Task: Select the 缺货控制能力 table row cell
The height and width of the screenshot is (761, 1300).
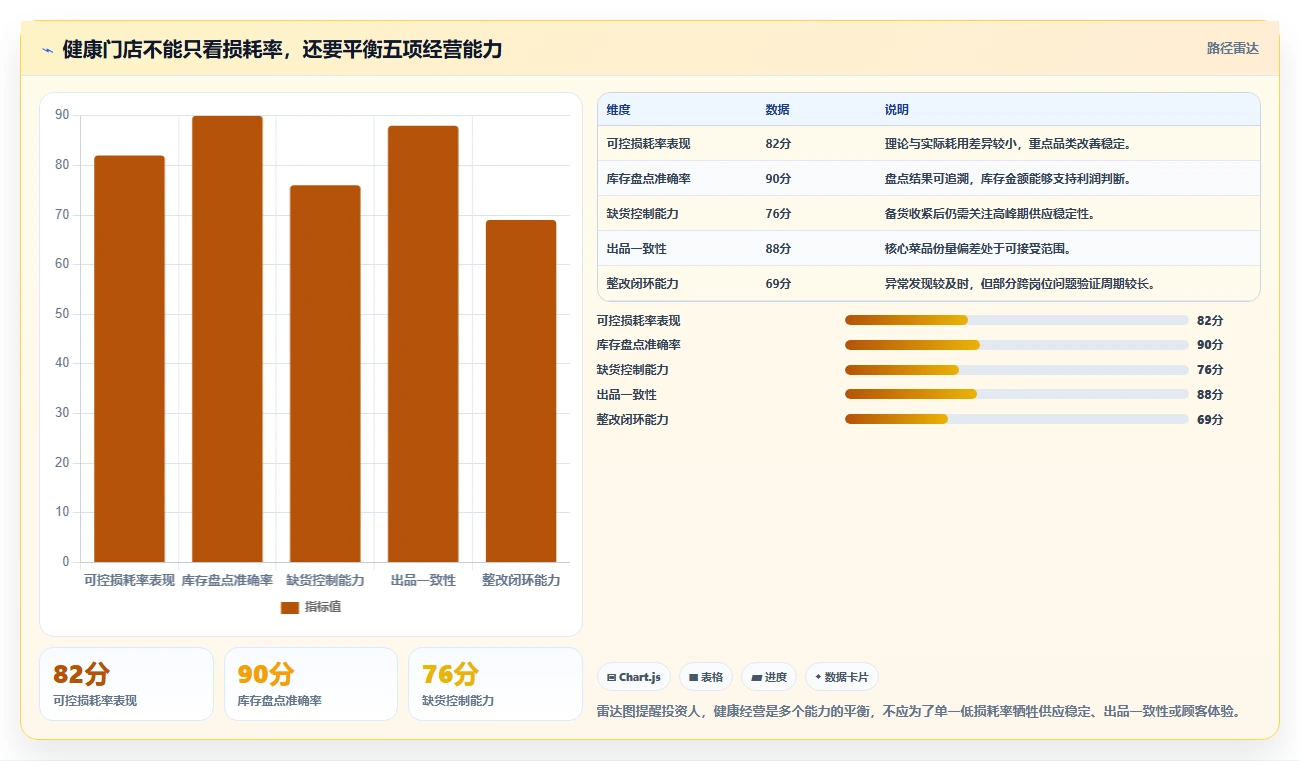Action: [x=642, y=214]
